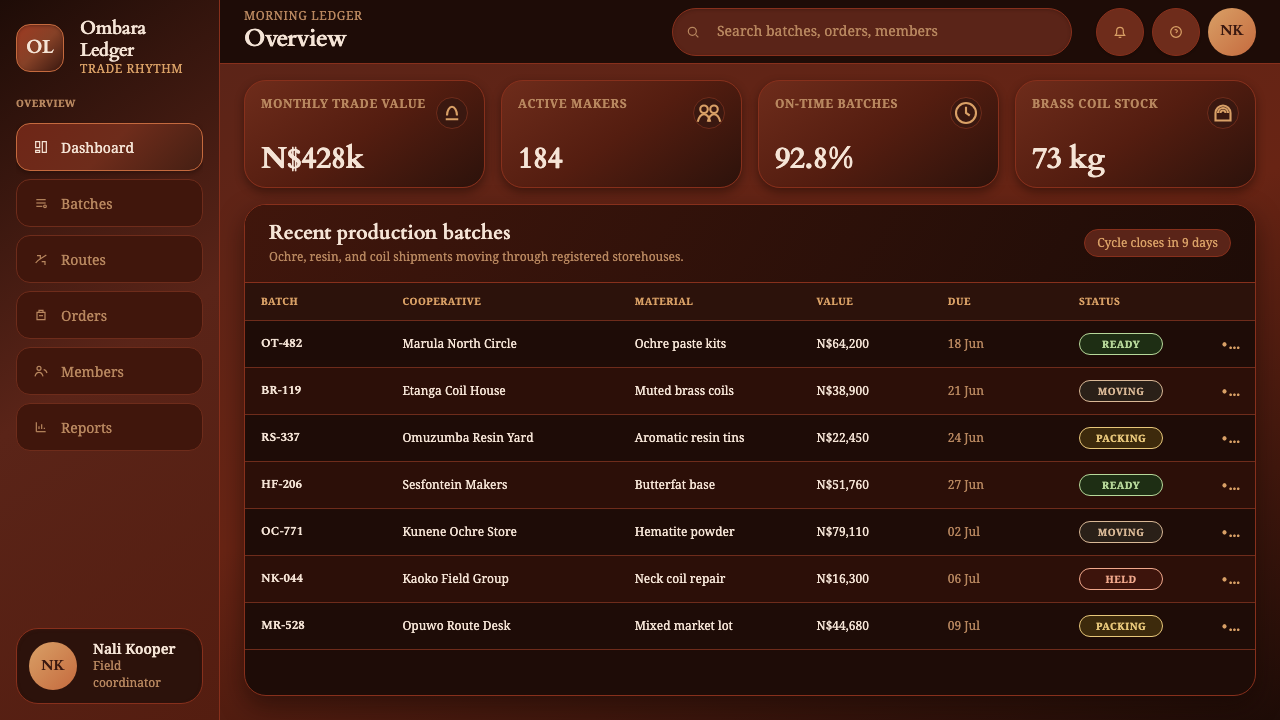The width and height of the screenshot is (1280, 720).
Task: Click the Hematite powder material
Action: [x=684, y=532]
